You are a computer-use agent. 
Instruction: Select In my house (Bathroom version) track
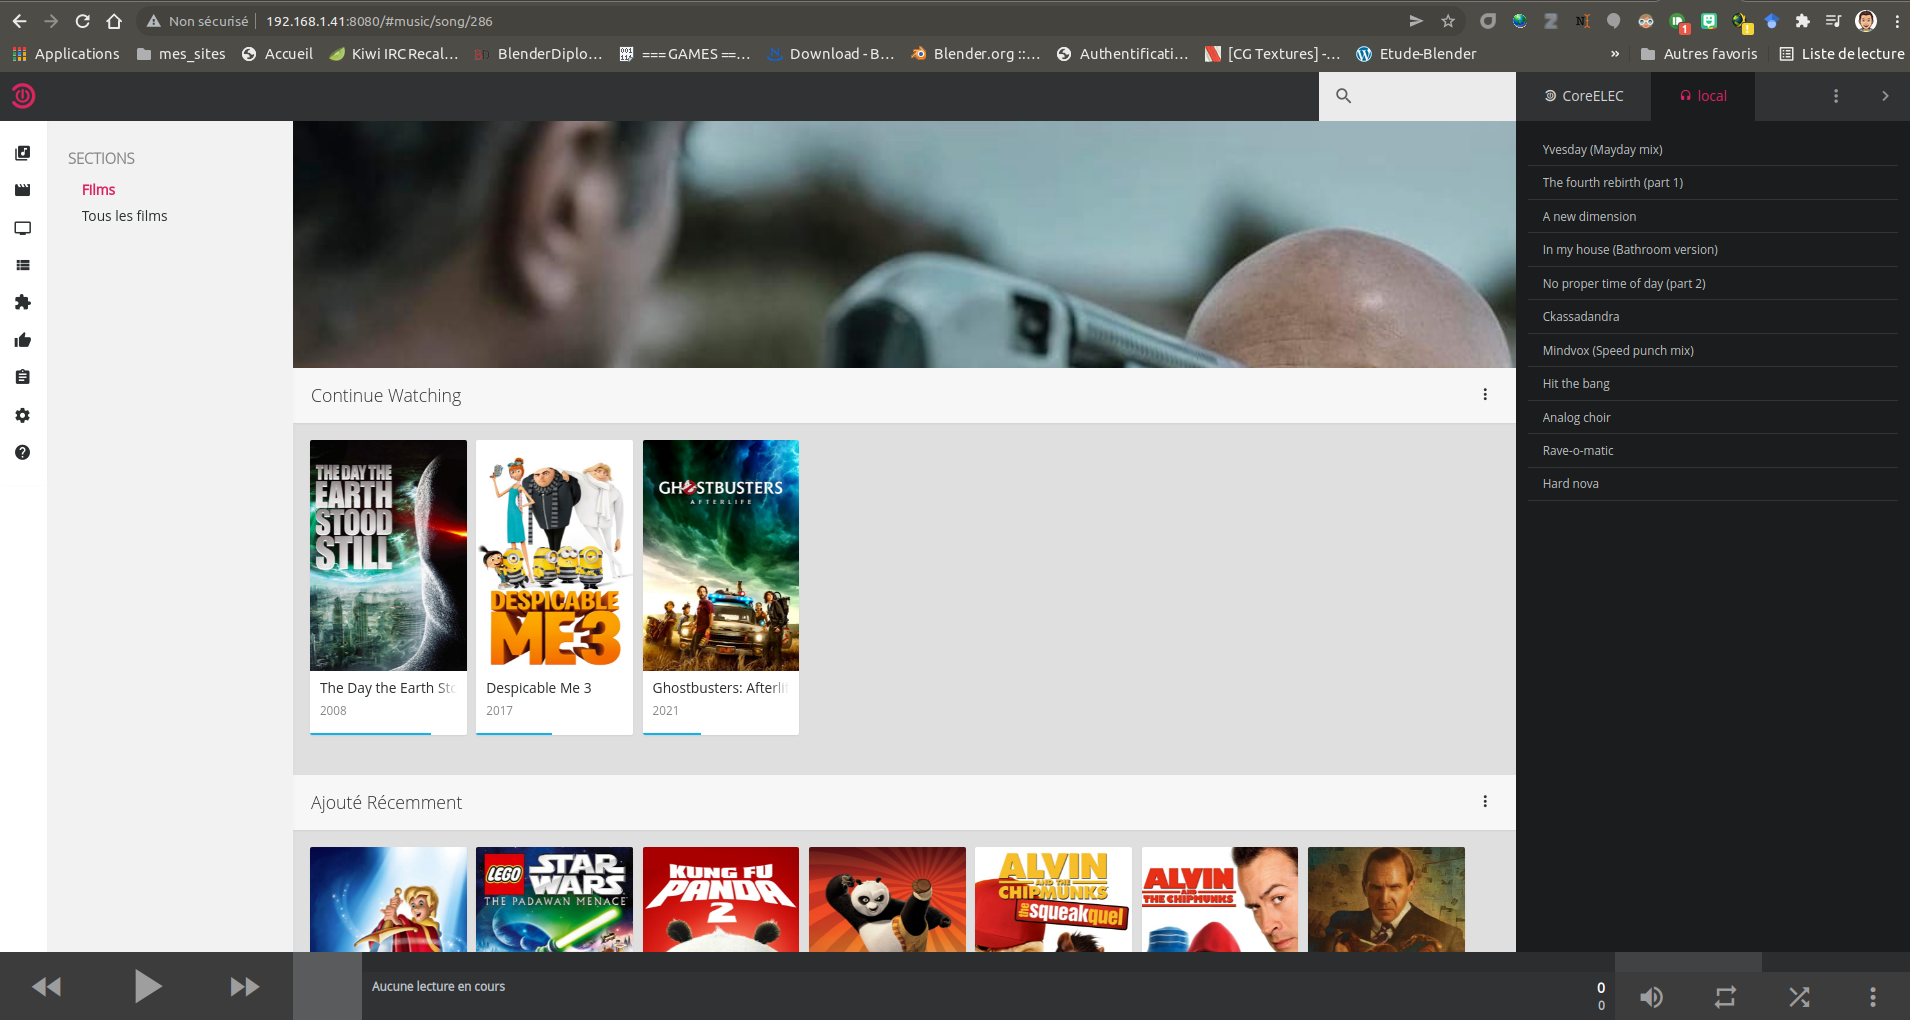click(1713, 250)
